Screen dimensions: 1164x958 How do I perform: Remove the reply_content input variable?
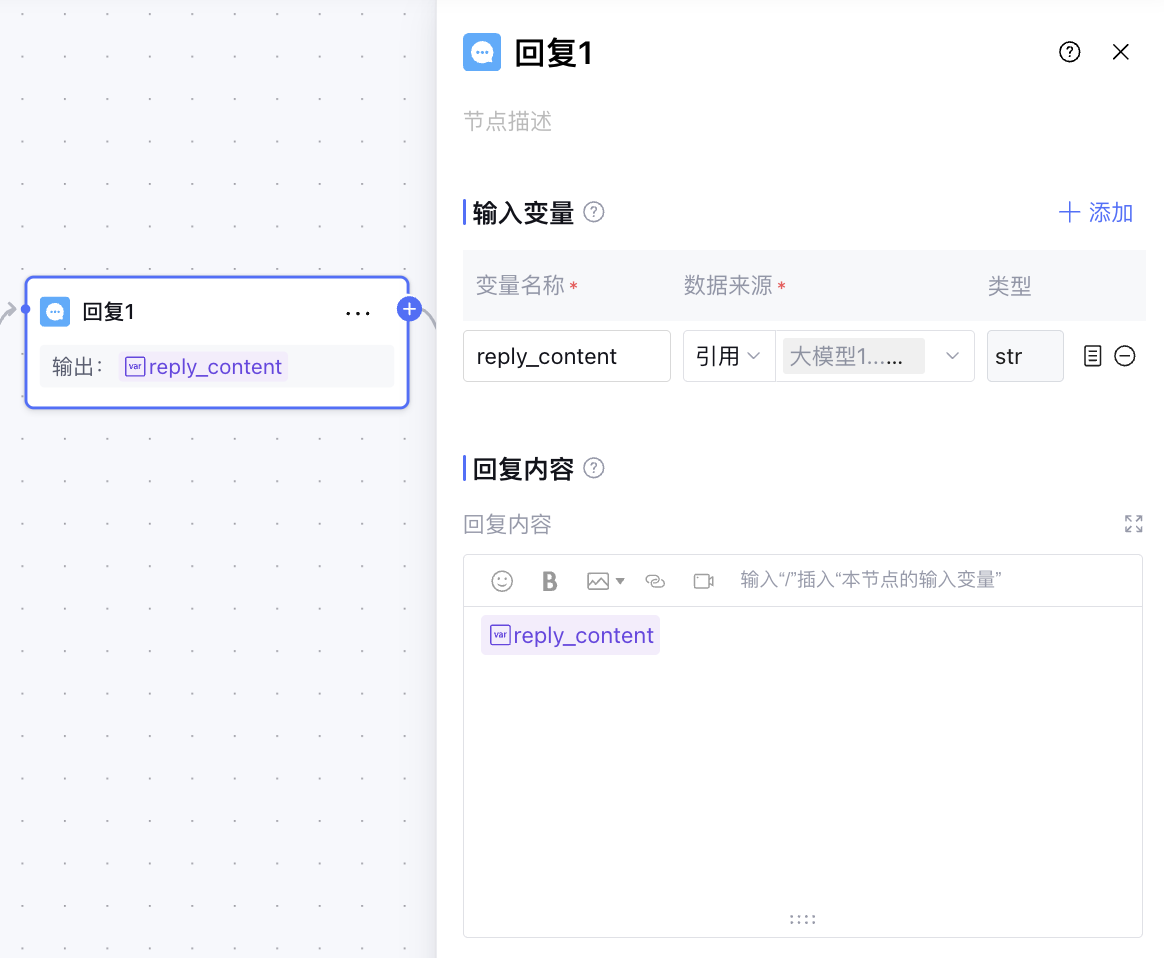[1125, 356]
